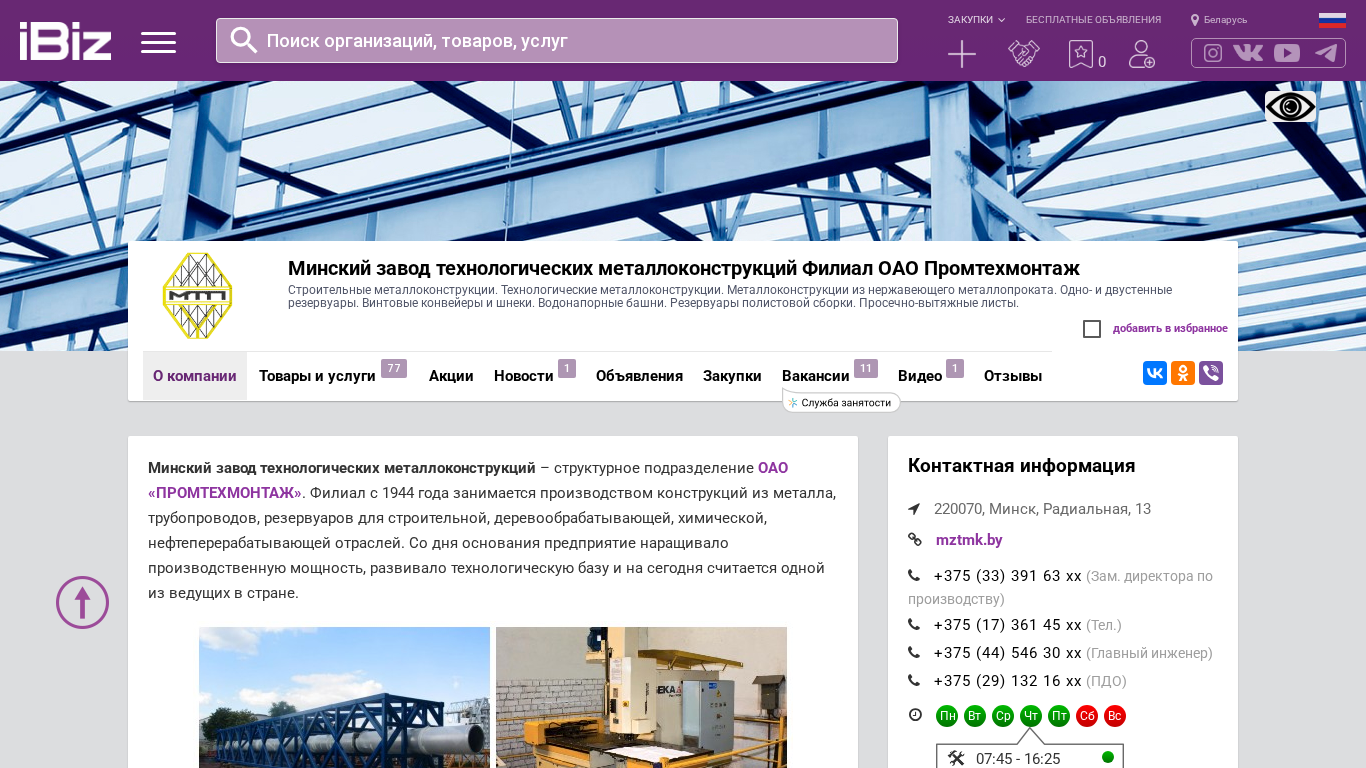The width and height of the screenshot is (1366, 768).
Task: Share company page via Viber
Action: pos(1211,373)
